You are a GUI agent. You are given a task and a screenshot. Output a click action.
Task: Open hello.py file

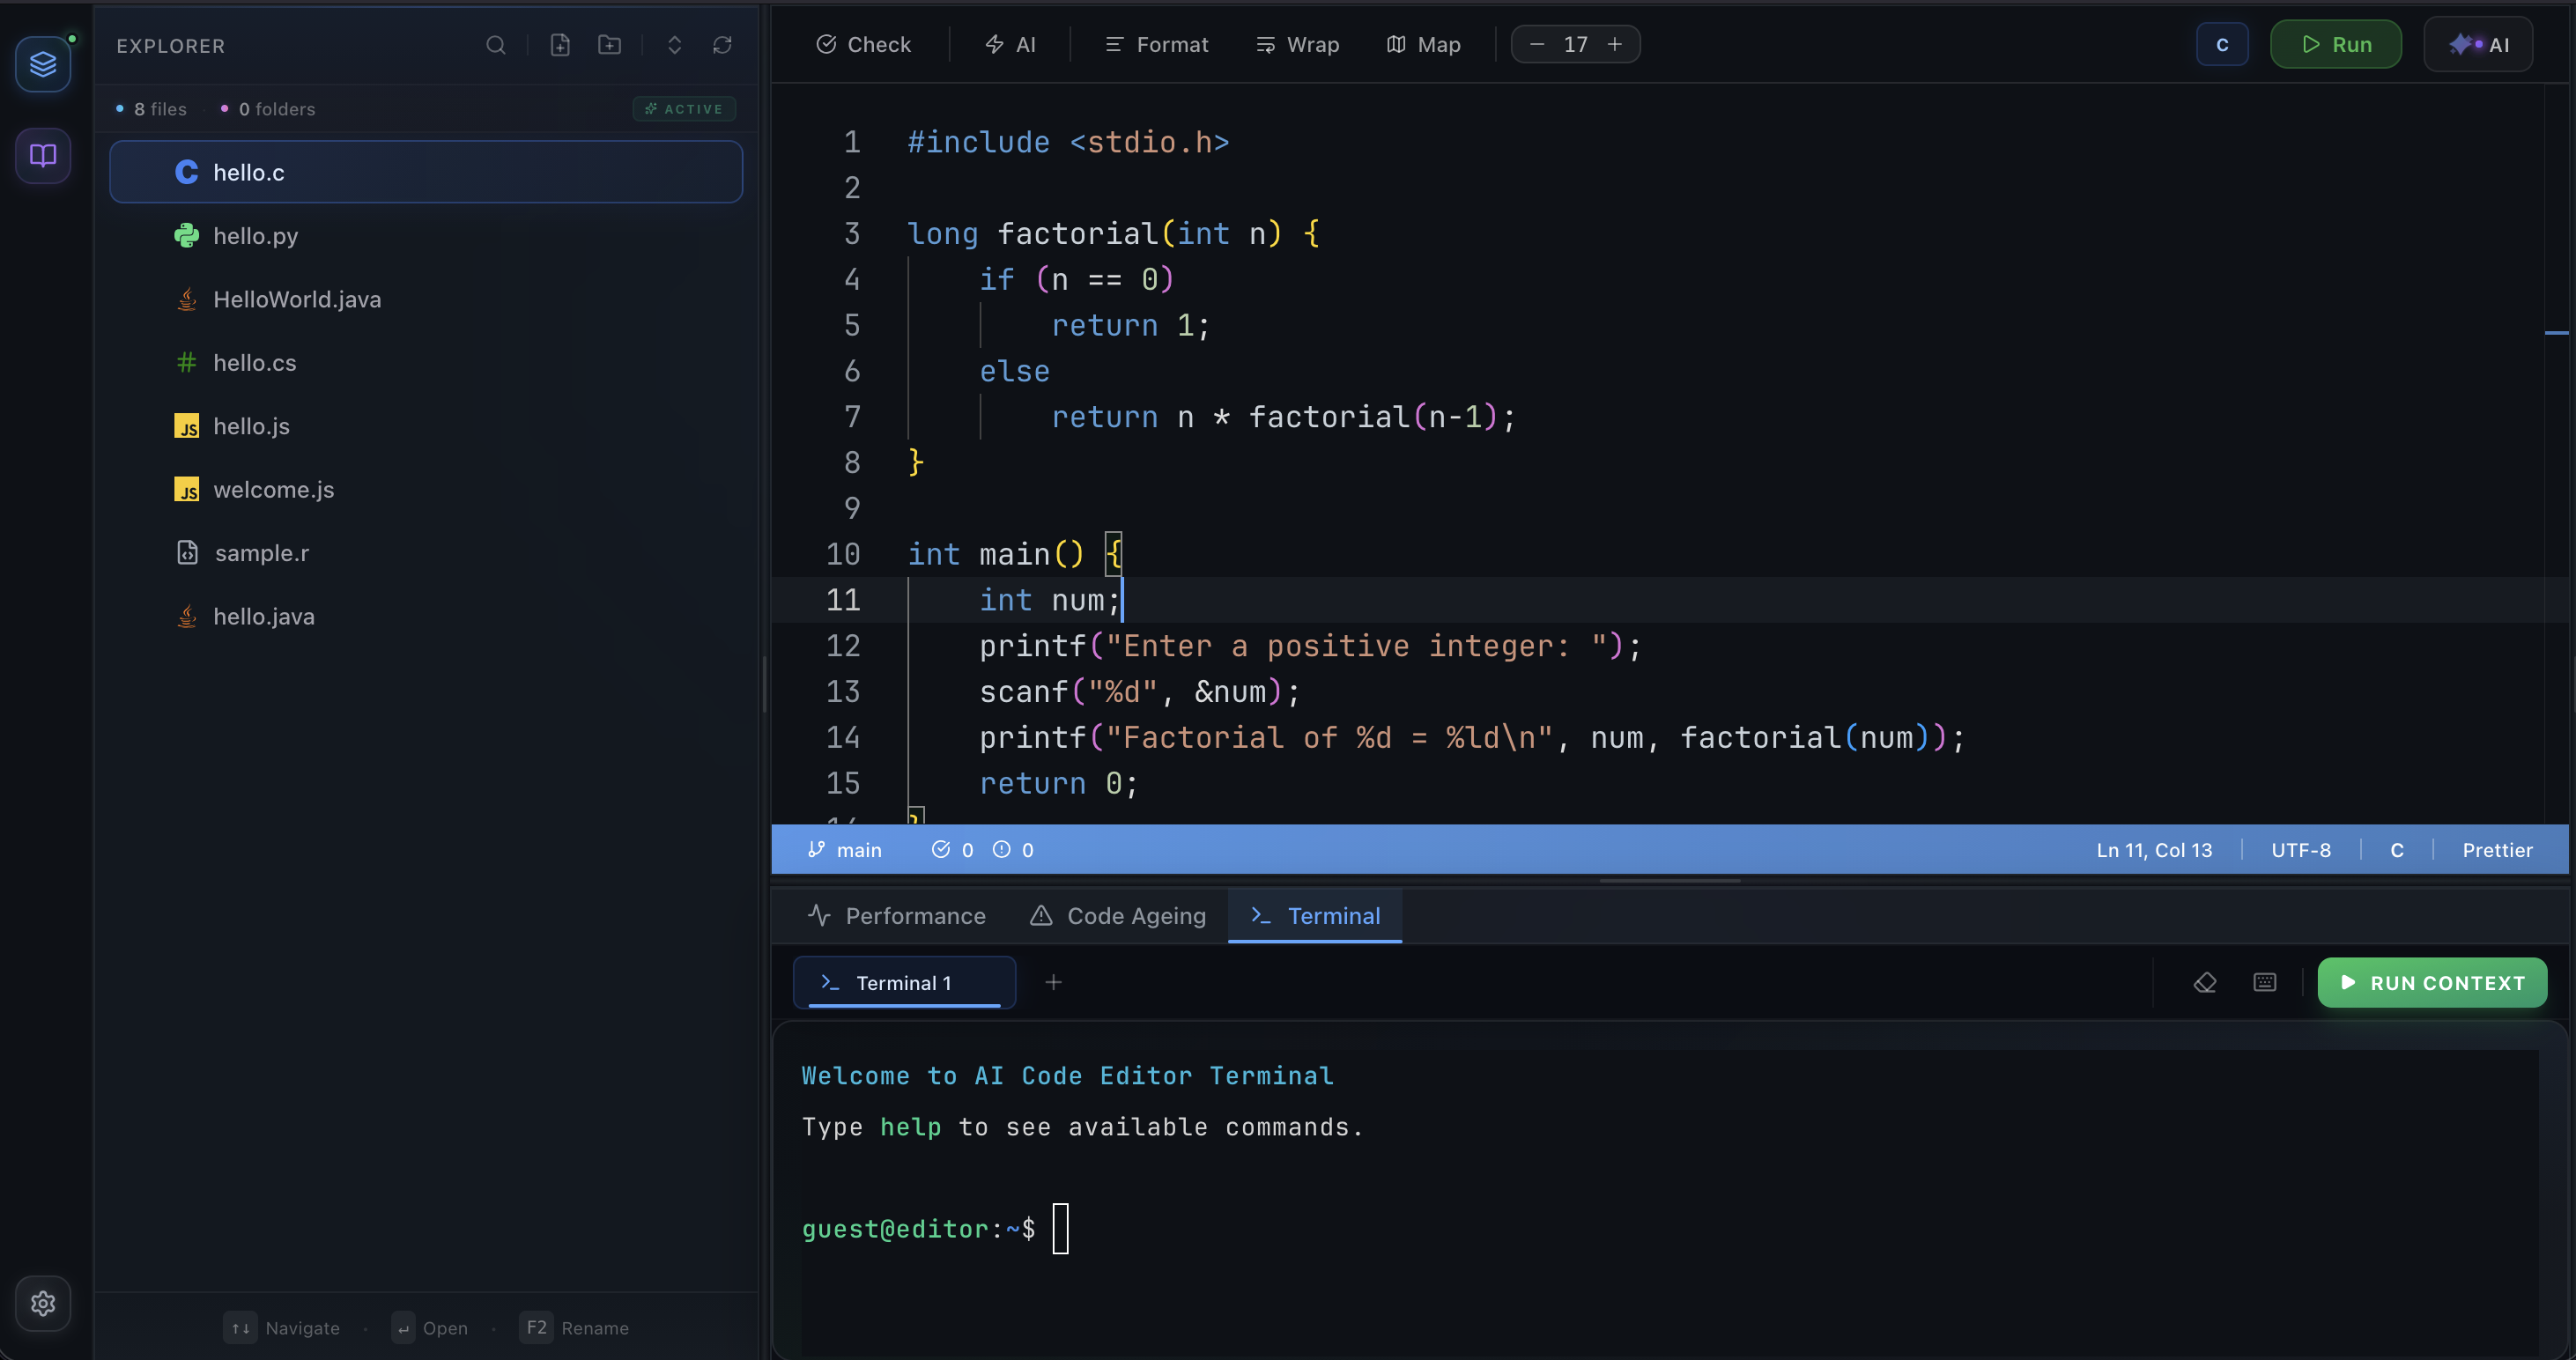coord(426,236)
